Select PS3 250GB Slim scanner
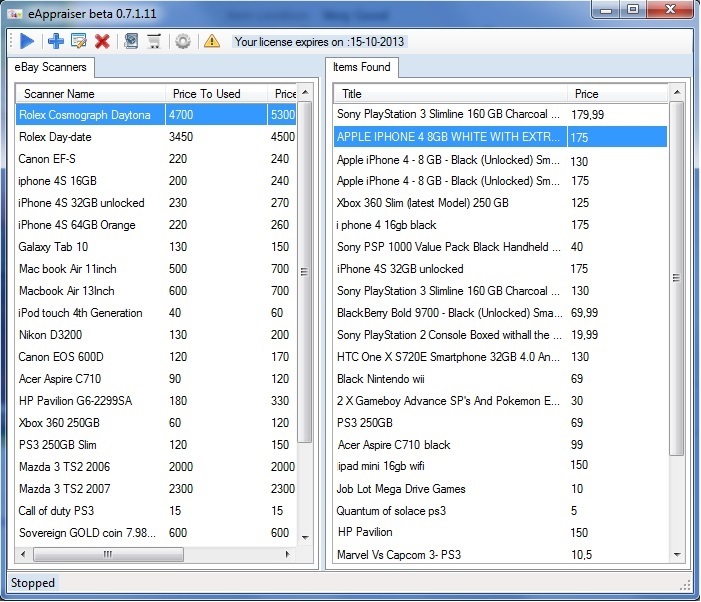701x602 pixels. pos(156,445)
